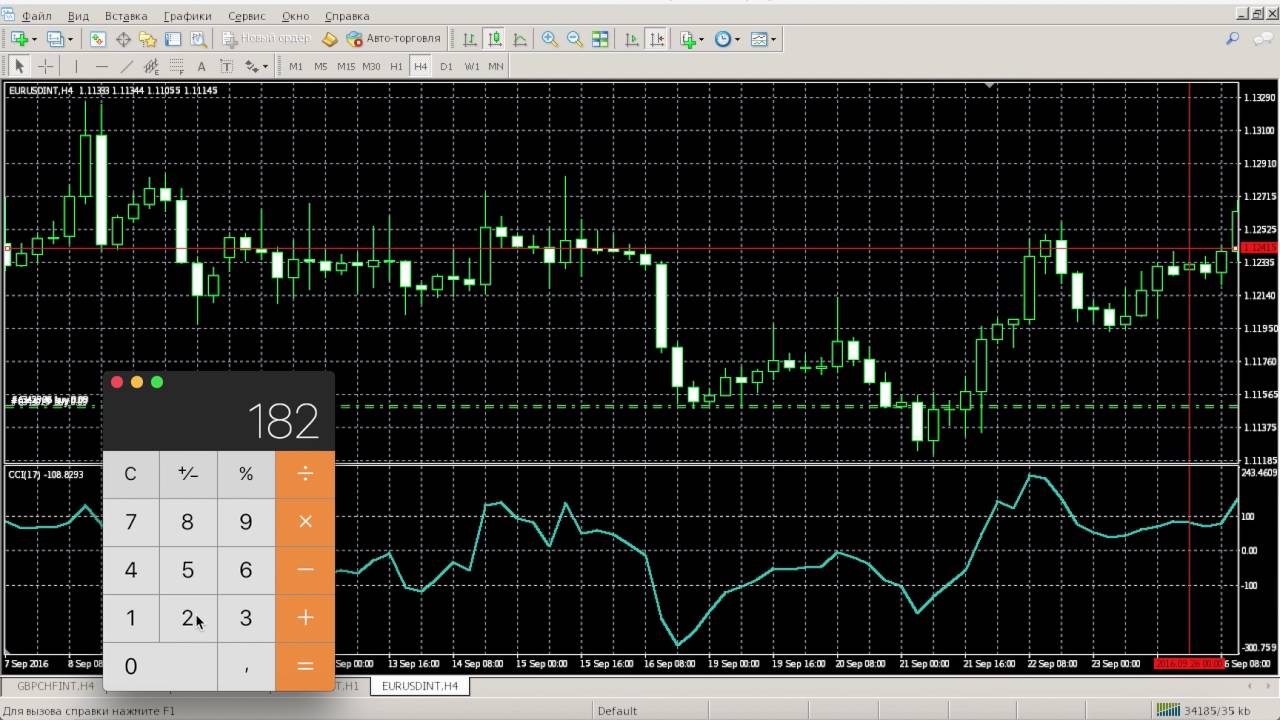Click the Default profile in status bar
Image resolution: width=1280 pixels, height=720 pixels.
[617, 711]
